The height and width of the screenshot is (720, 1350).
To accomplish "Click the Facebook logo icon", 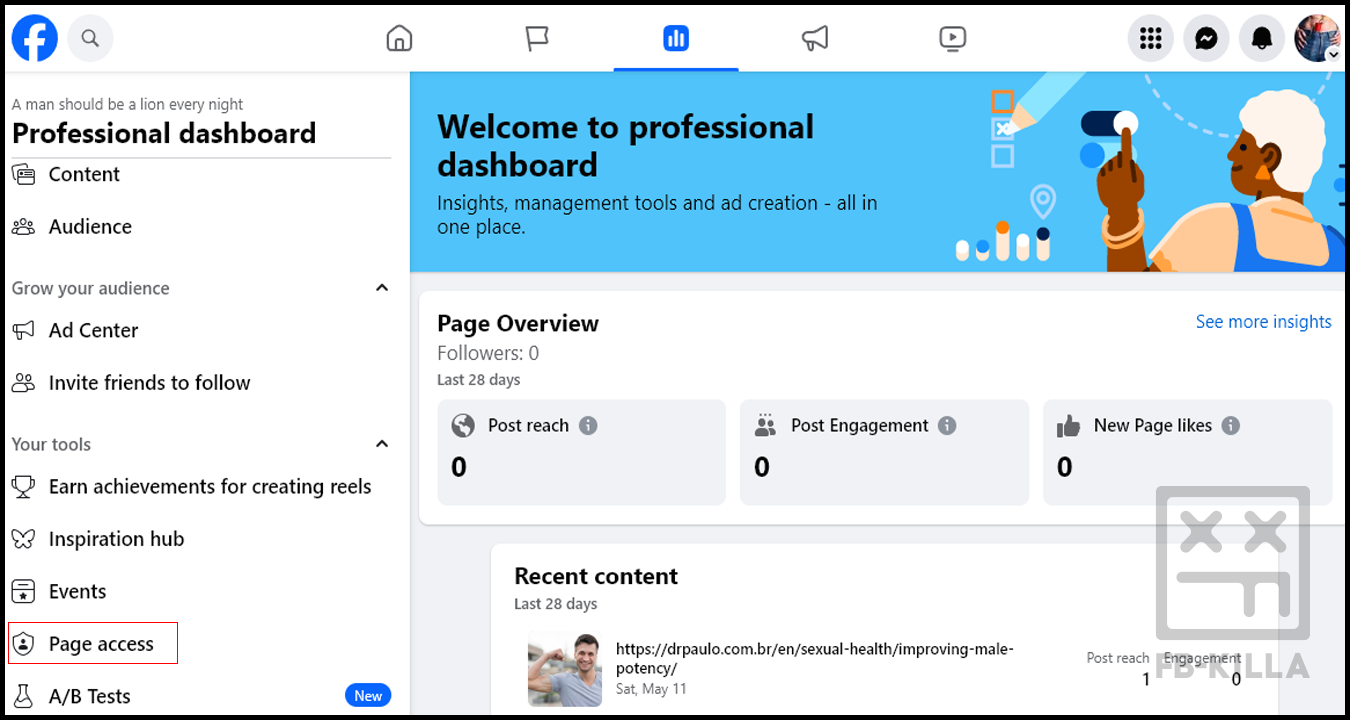I will click(34, 39).
